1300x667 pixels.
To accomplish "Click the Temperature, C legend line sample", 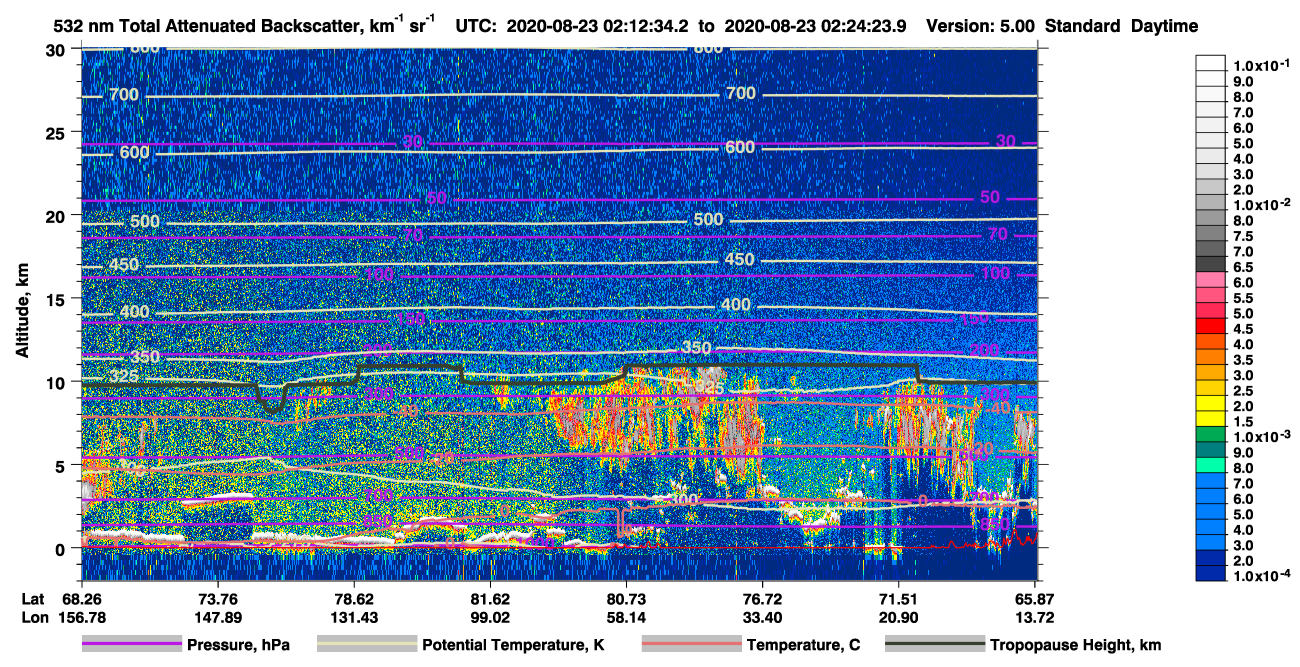I will (691, 645).
